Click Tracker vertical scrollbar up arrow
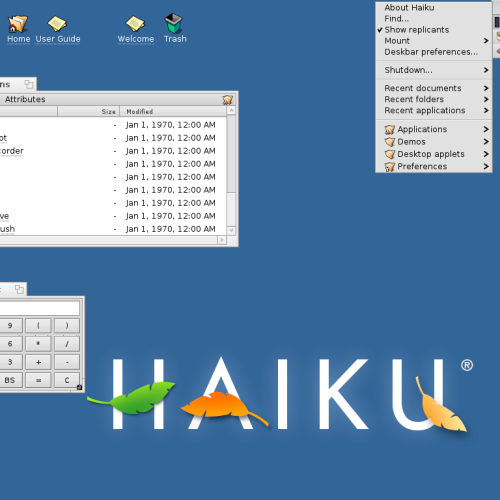Image resolution: width=500 pixels, height=500 pixels. 231,110
